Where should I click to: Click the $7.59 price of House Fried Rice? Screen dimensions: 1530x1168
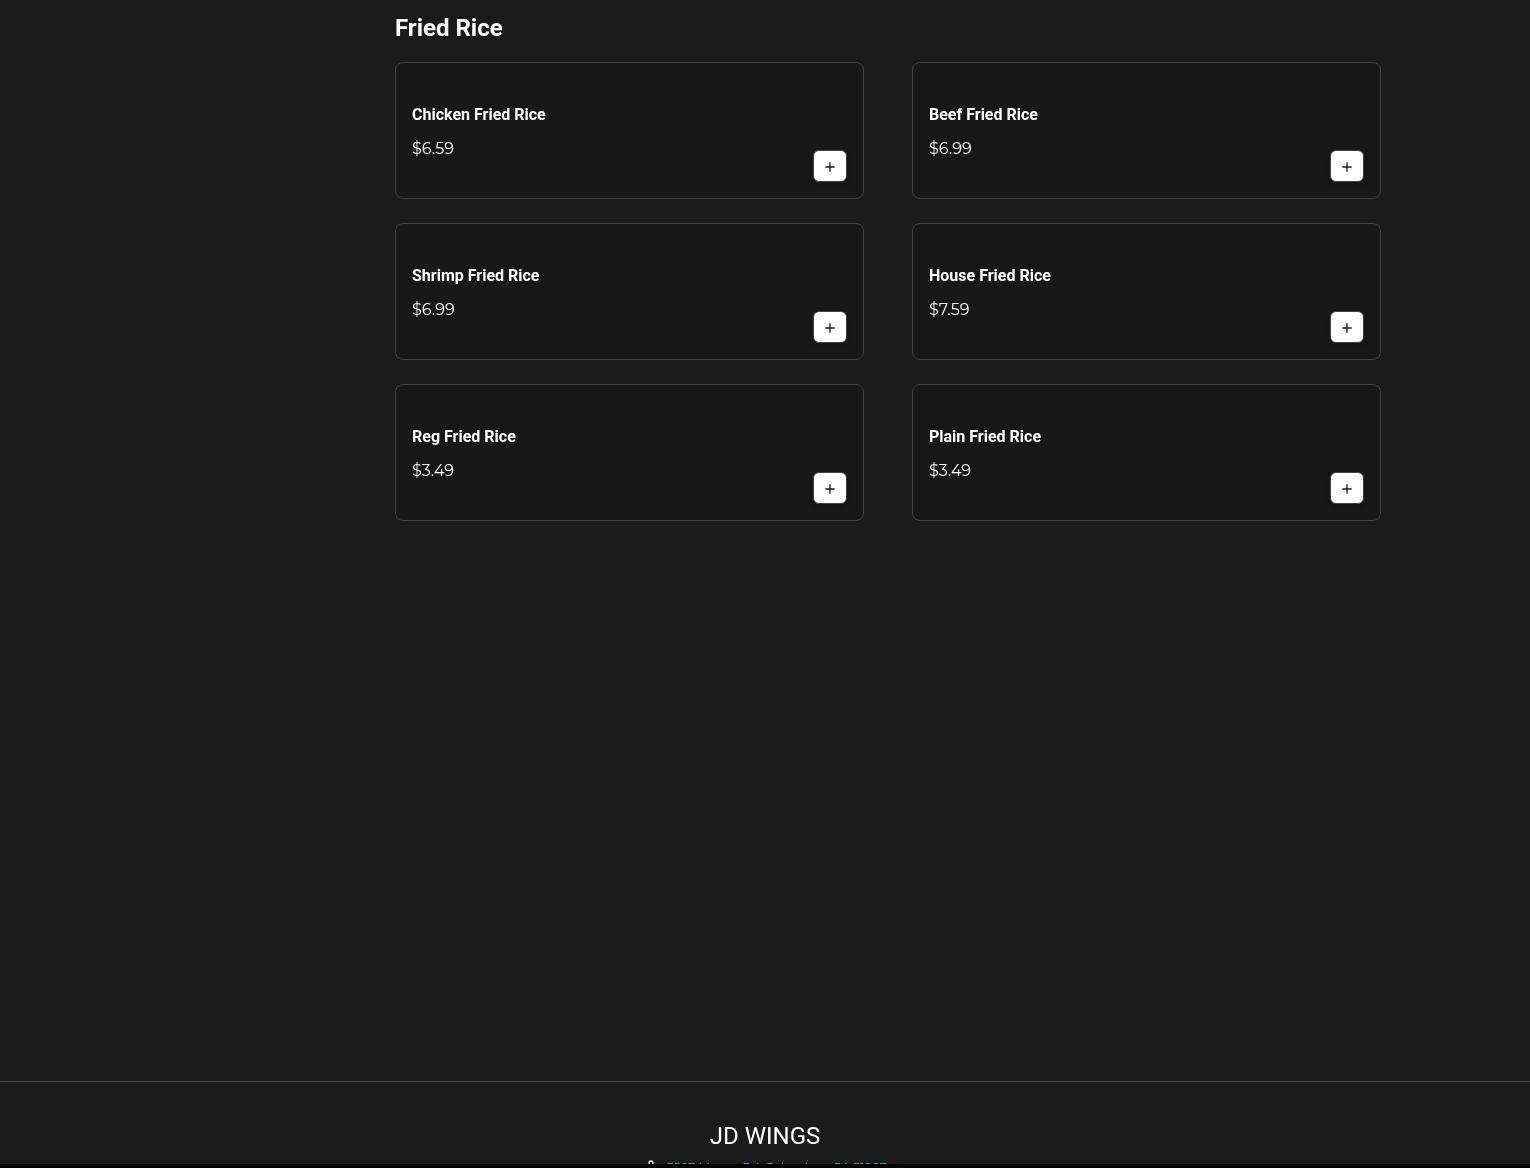click(x=949, y=309)
